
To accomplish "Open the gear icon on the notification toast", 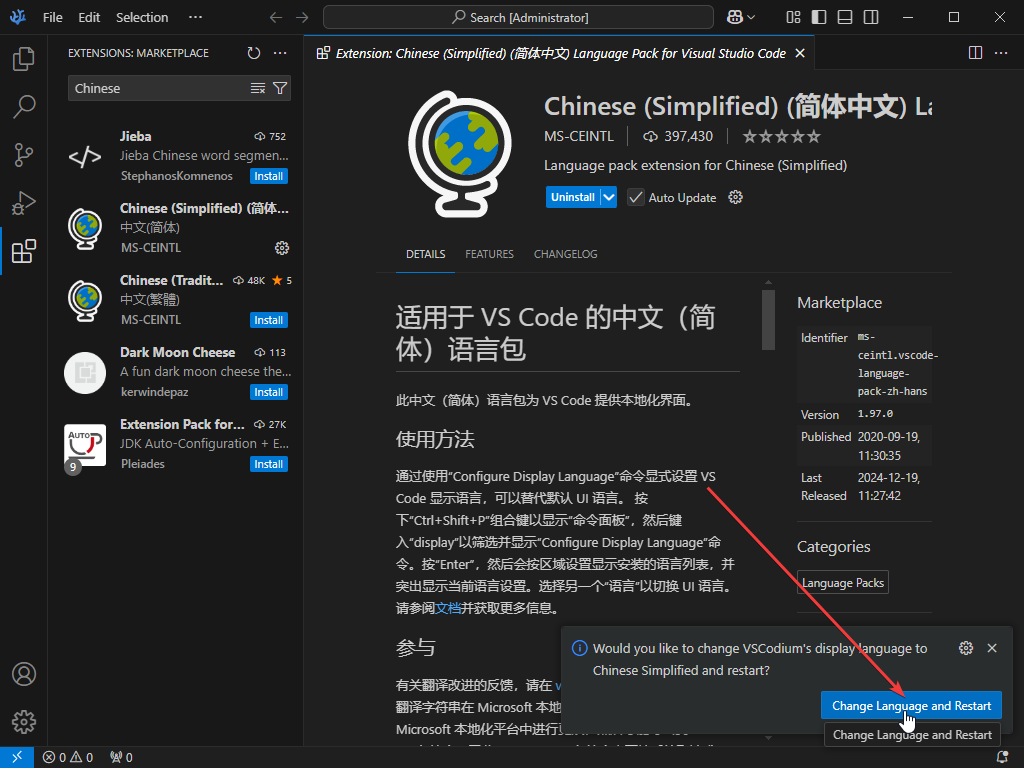I will tap(965, 648).
